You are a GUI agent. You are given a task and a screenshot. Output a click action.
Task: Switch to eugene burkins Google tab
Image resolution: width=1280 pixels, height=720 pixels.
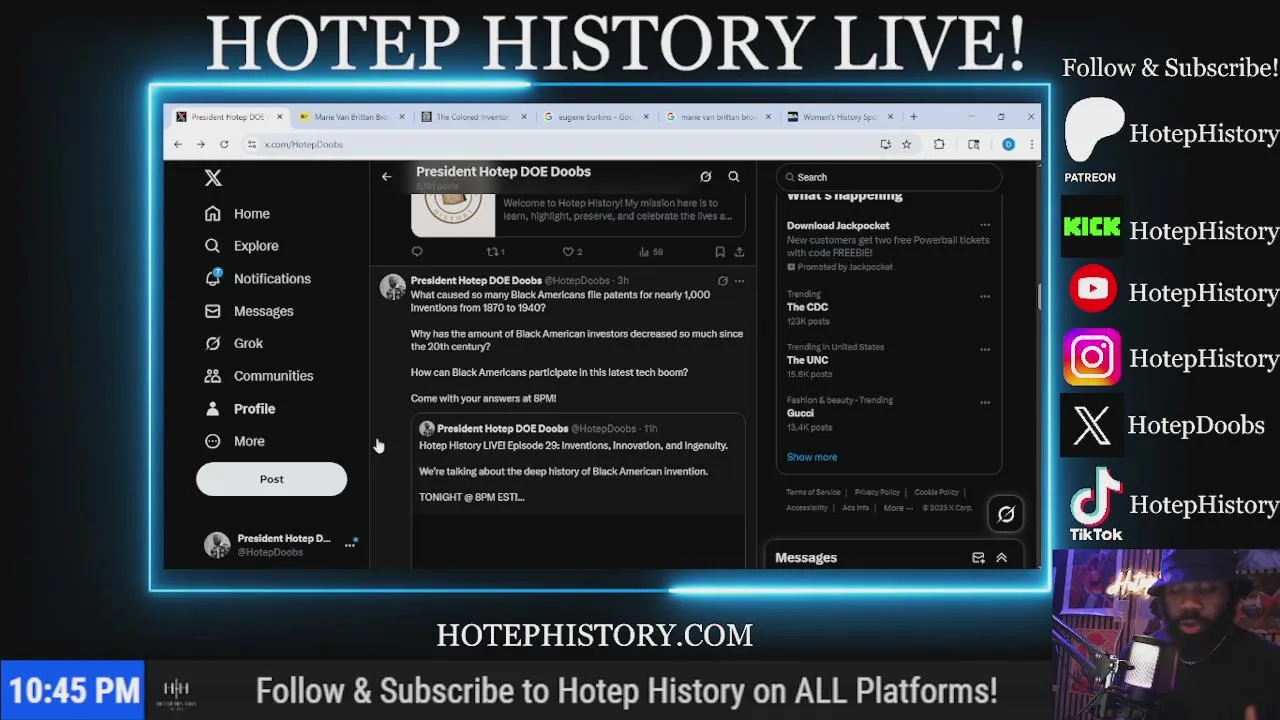[594, 117]
